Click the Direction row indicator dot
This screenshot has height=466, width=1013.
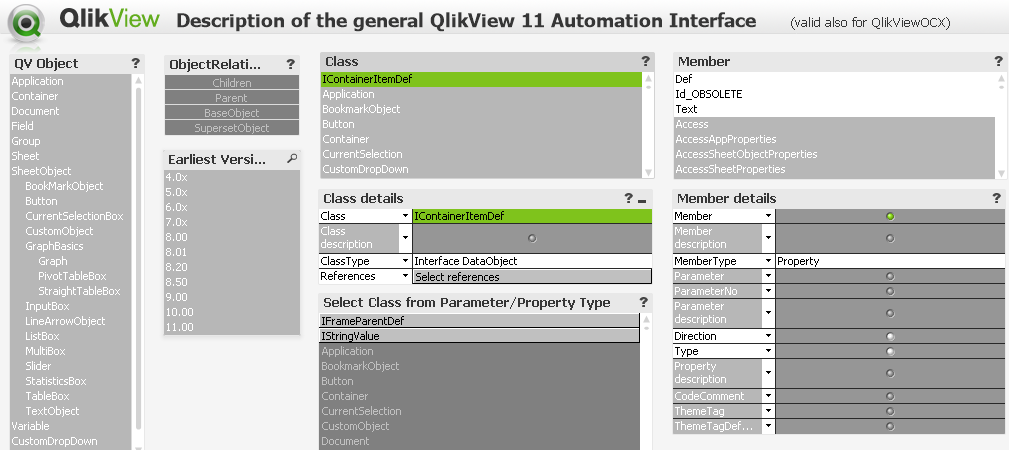(x=890, y=336)
